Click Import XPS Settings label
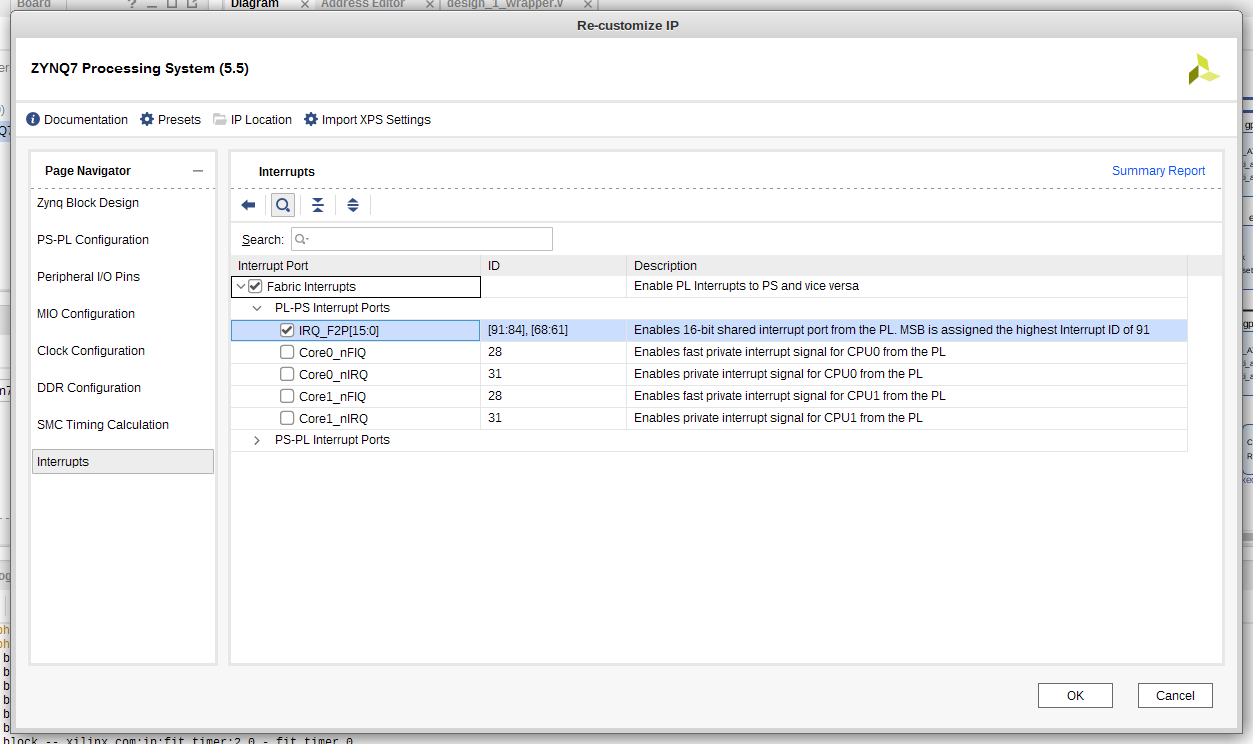1253x744 pixels. tap(376, 120)
